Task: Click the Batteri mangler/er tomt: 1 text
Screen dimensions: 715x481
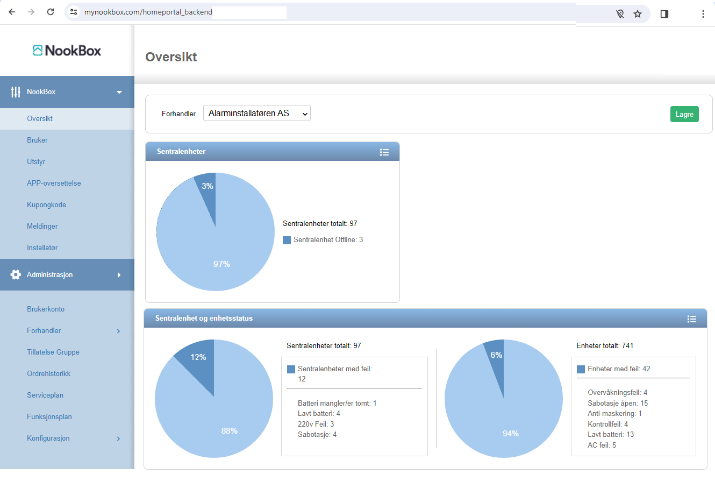Action: point(337,403)
